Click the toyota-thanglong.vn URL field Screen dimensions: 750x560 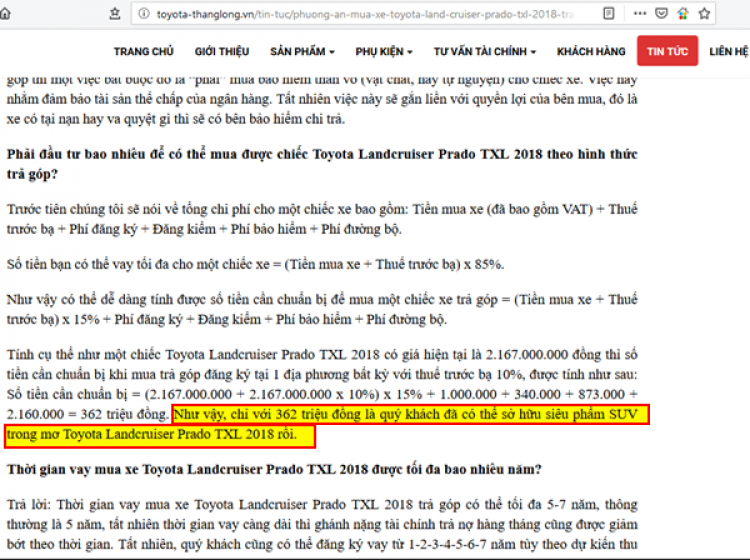[x=365, y=14]
